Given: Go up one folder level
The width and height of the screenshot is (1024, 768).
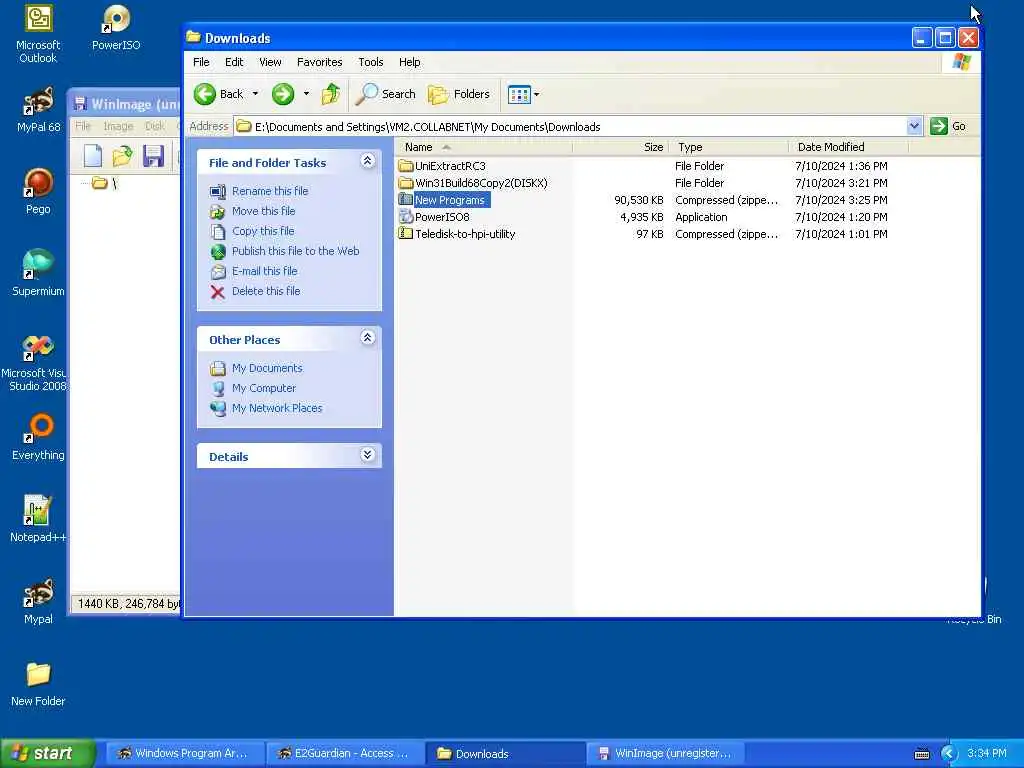Looking at the screenshot, I should pyautogui.click(x=330, y=94).
